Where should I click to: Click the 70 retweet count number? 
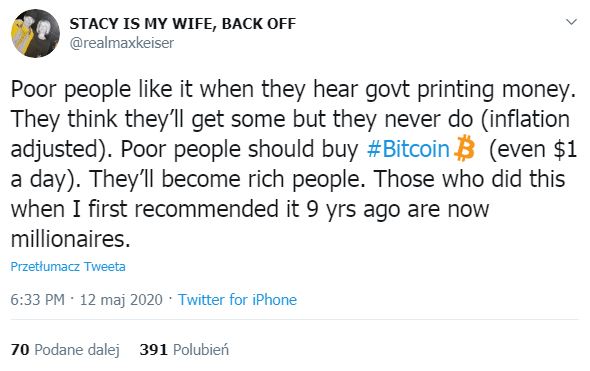coord(20,350)
